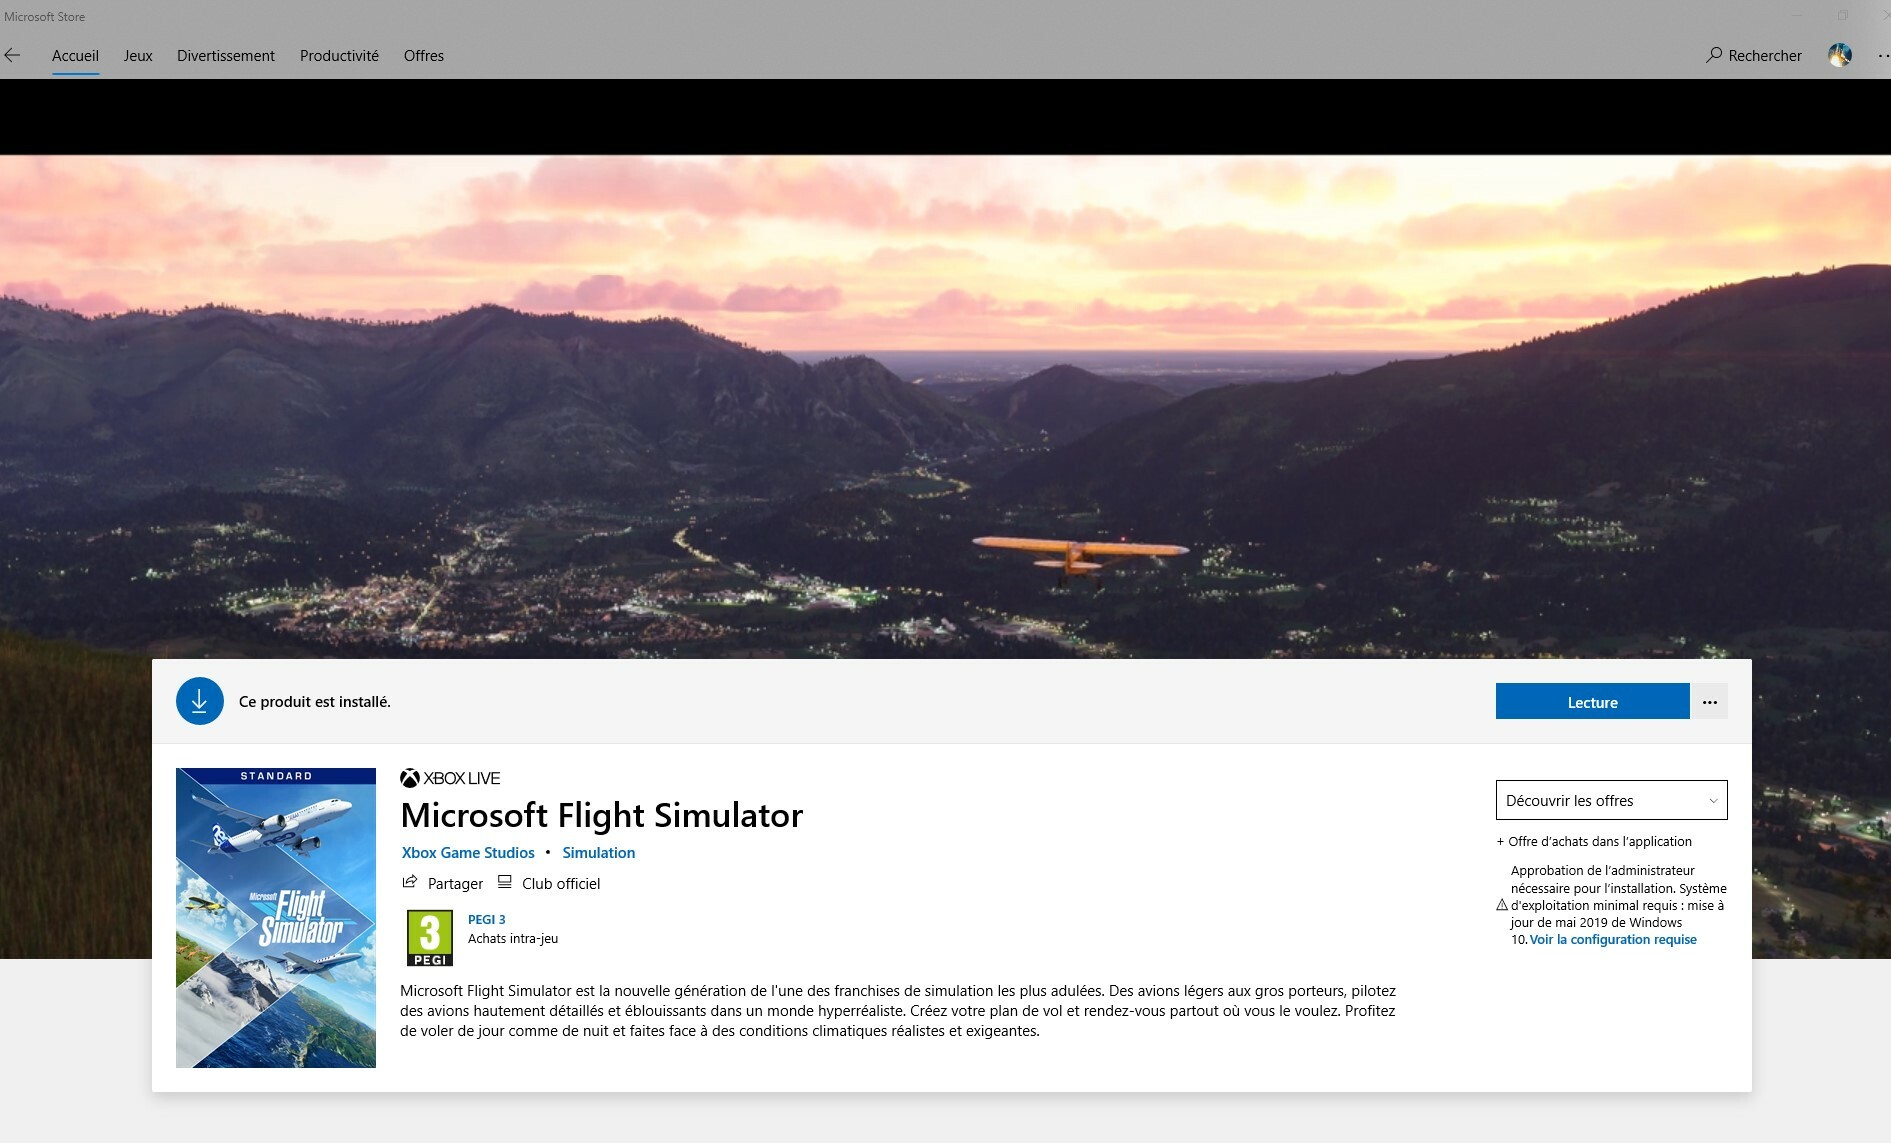Click the Microsoft Flight Simulator title
The width and height of the screenshot is (1891, 1143).
coord(602,815)
